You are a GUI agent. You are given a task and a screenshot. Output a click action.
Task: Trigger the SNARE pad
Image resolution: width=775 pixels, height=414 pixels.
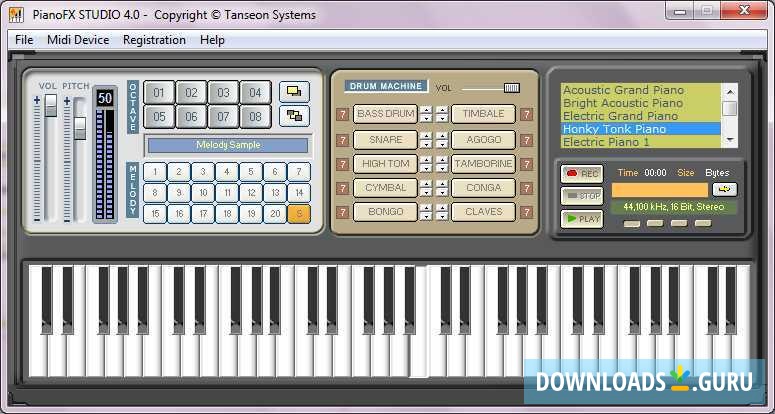(x=386, y=140)
